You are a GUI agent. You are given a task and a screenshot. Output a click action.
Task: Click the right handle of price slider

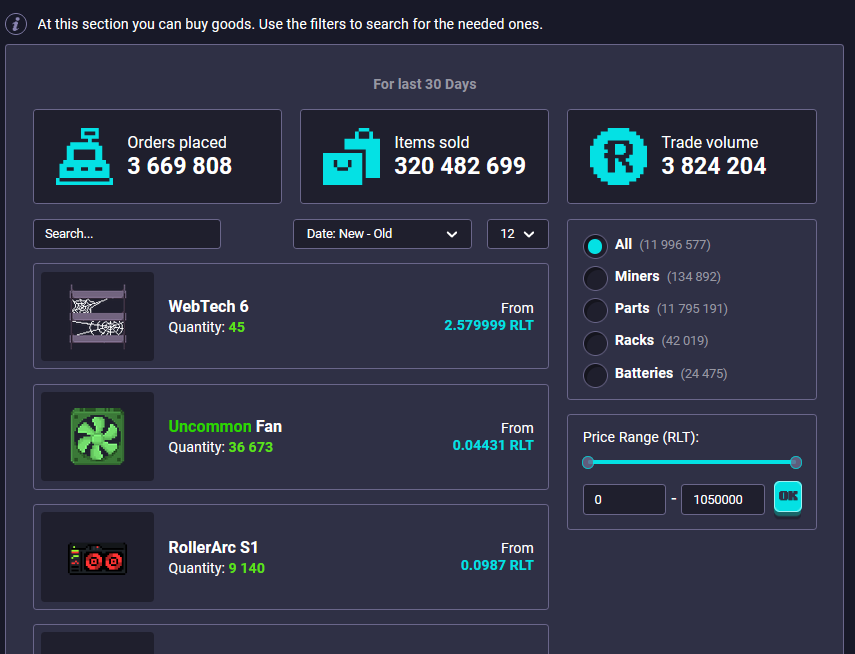(x=796, y=463)
